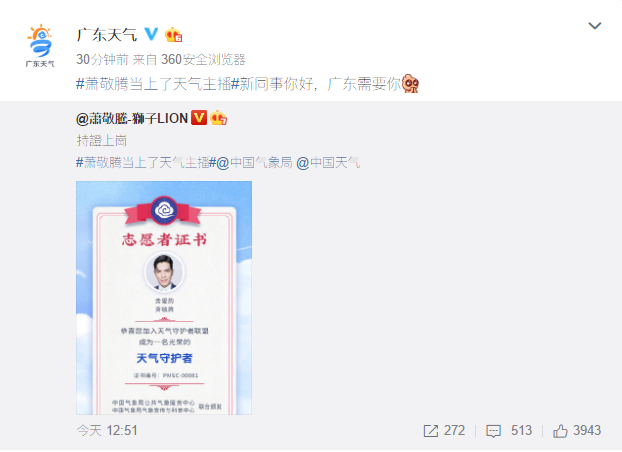The height and width of the screenshot is (452, 622).
Task: Click the comment icon showing 513
Action: 493,431
